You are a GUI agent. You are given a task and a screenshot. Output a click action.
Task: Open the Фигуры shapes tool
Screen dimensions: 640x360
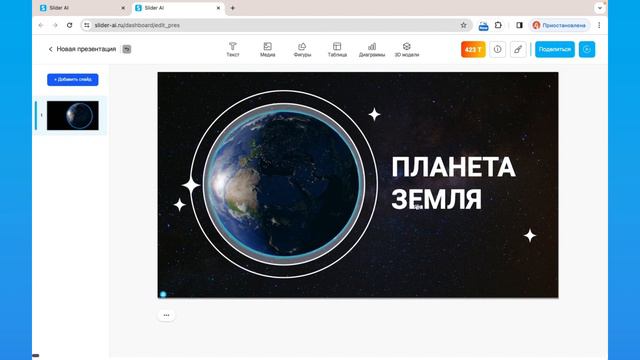pyautogui.click(x=302, y=49)
